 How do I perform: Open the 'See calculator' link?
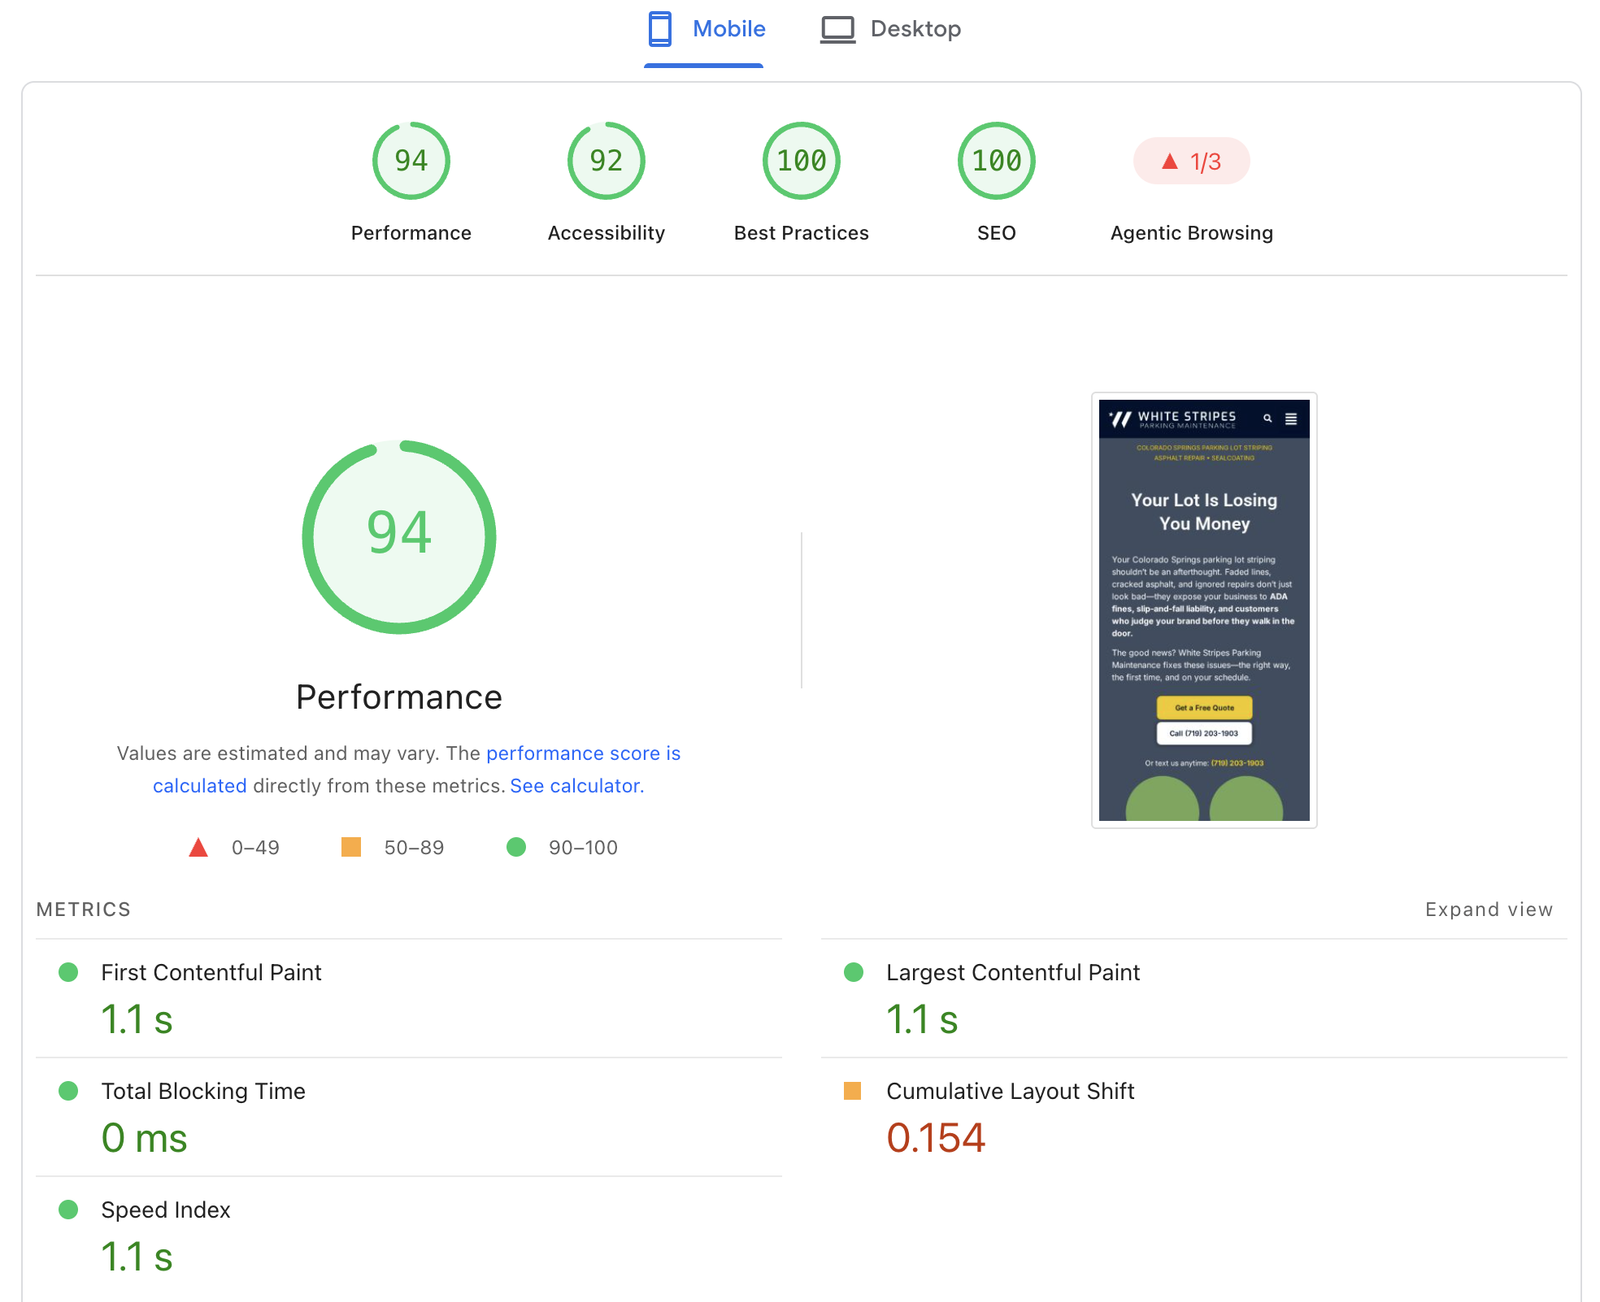click(x=575, y=786)
